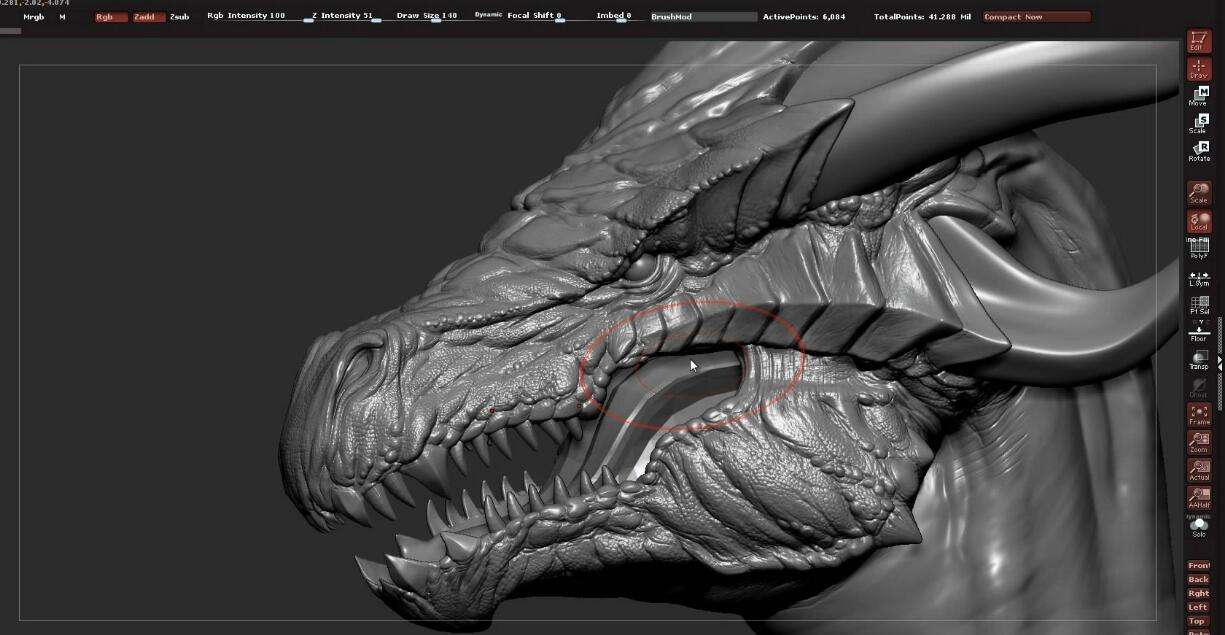Switch to Rght camera view
Screen dimensions: 1225x635
1199,594
